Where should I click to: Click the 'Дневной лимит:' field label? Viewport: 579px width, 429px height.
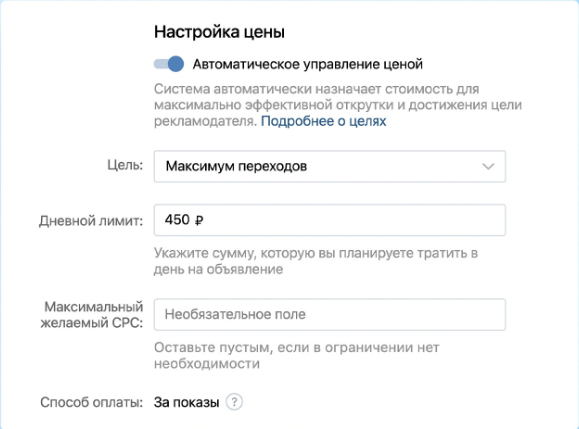coord(91,221)
